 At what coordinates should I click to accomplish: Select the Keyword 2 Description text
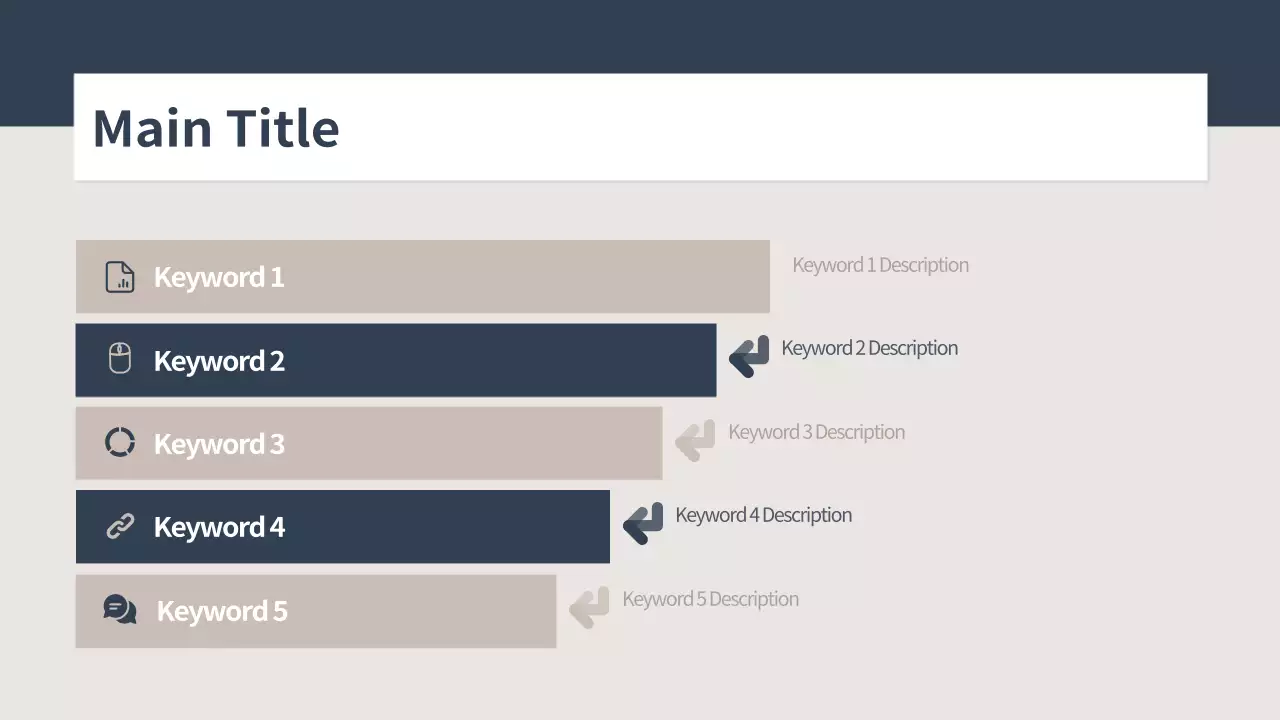point(869,348)
